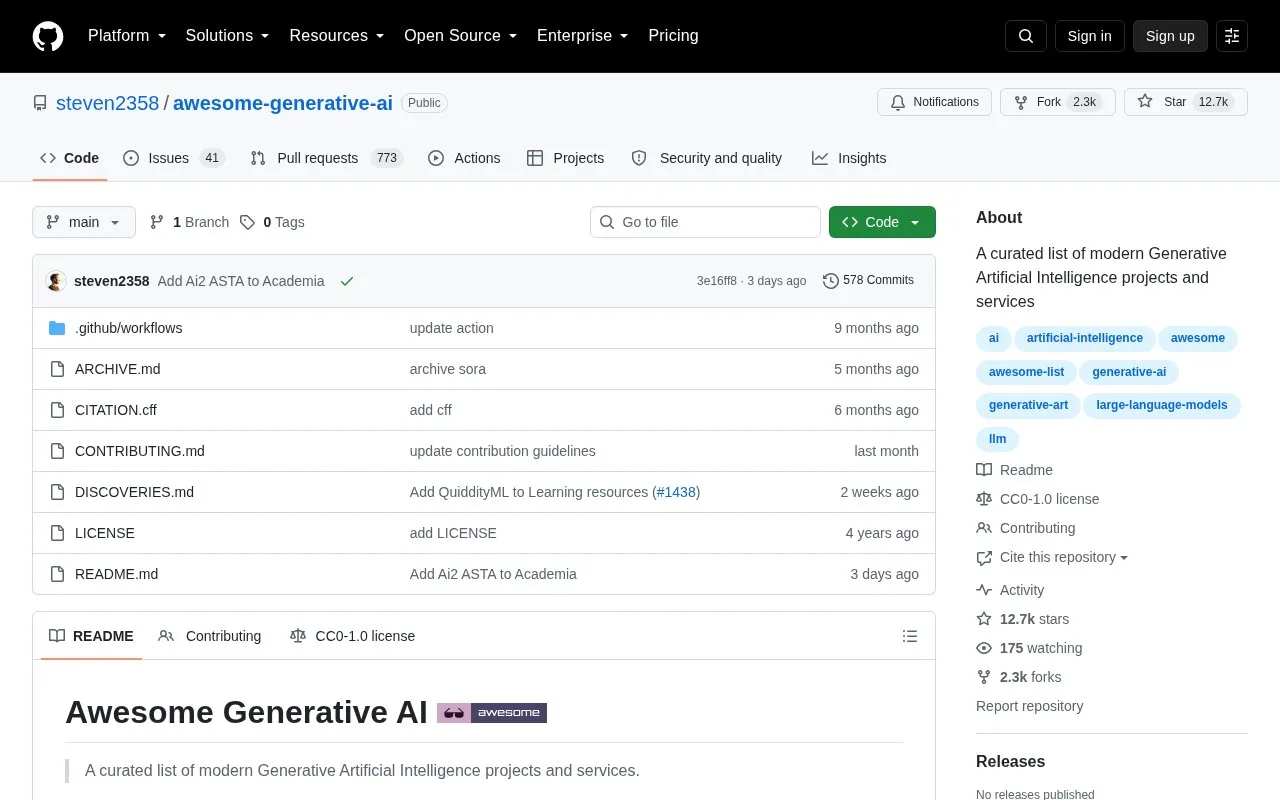Expand the Open Source menu
Viewport: 1280px width, 800px height.
[x=461, y=36]
